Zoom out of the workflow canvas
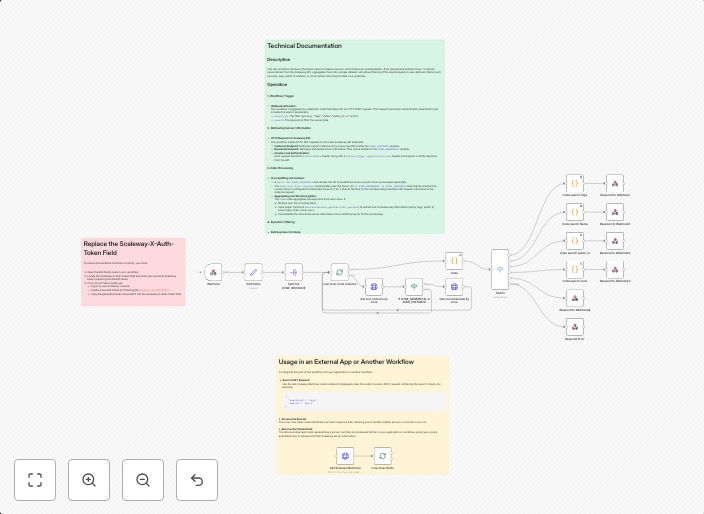 coord(143,480)
